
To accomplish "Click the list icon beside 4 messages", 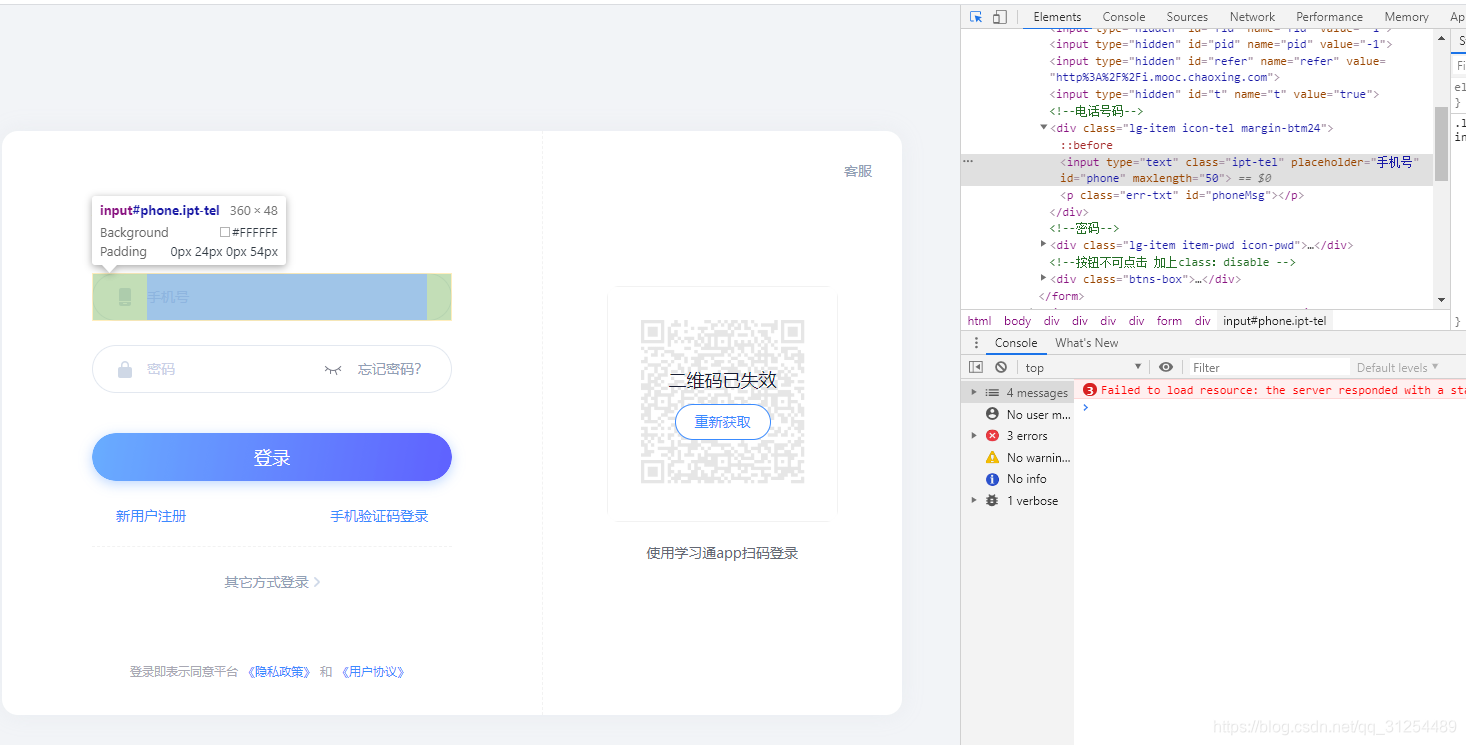I will (x=992, y=393).
